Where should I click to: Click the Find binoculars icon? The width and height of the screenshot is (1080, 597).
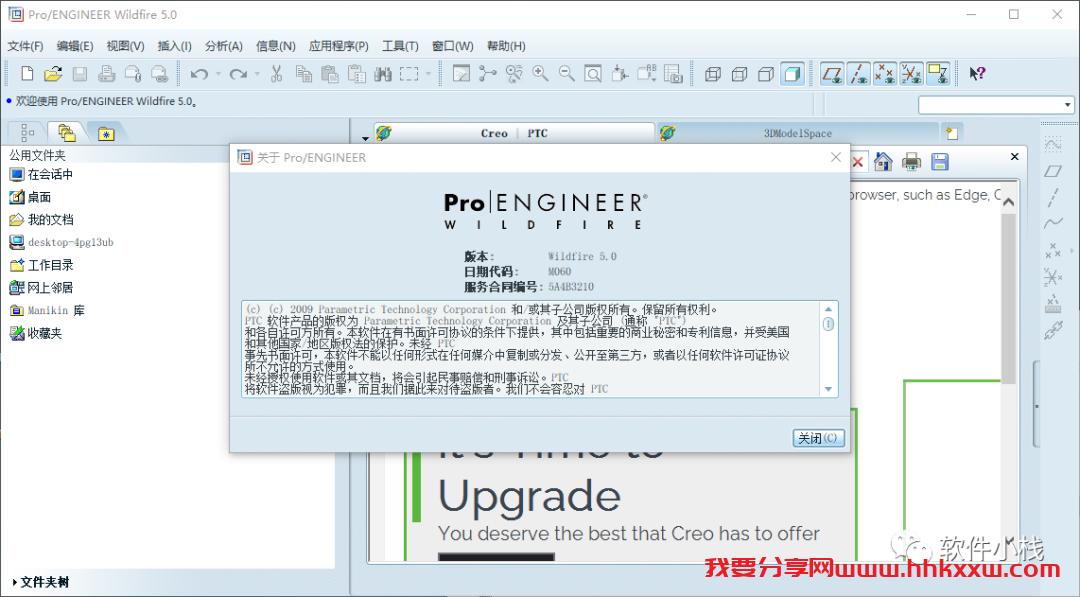(383, 74)
